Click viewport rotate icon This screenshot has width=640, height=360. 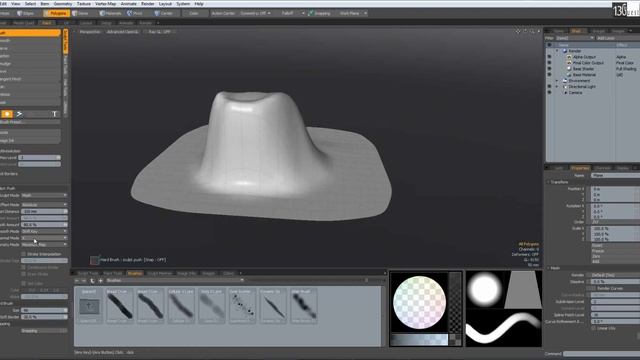(525, 31)
